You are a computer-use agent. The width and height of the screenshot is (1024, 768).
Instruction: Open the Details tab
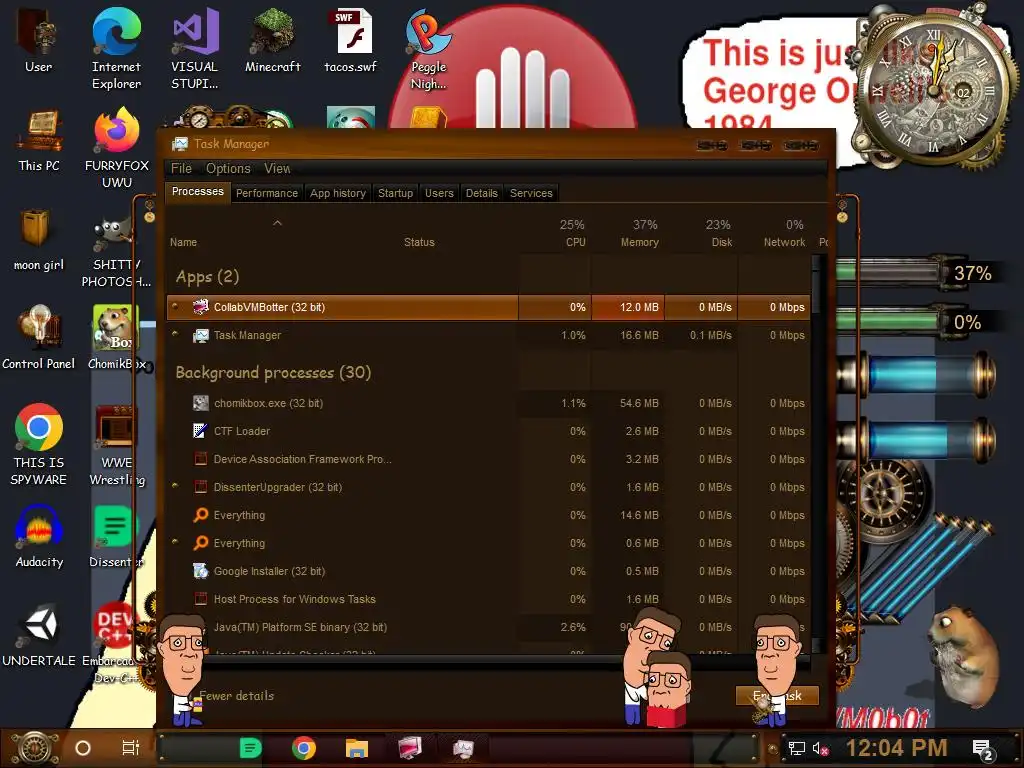click(481, 193)
